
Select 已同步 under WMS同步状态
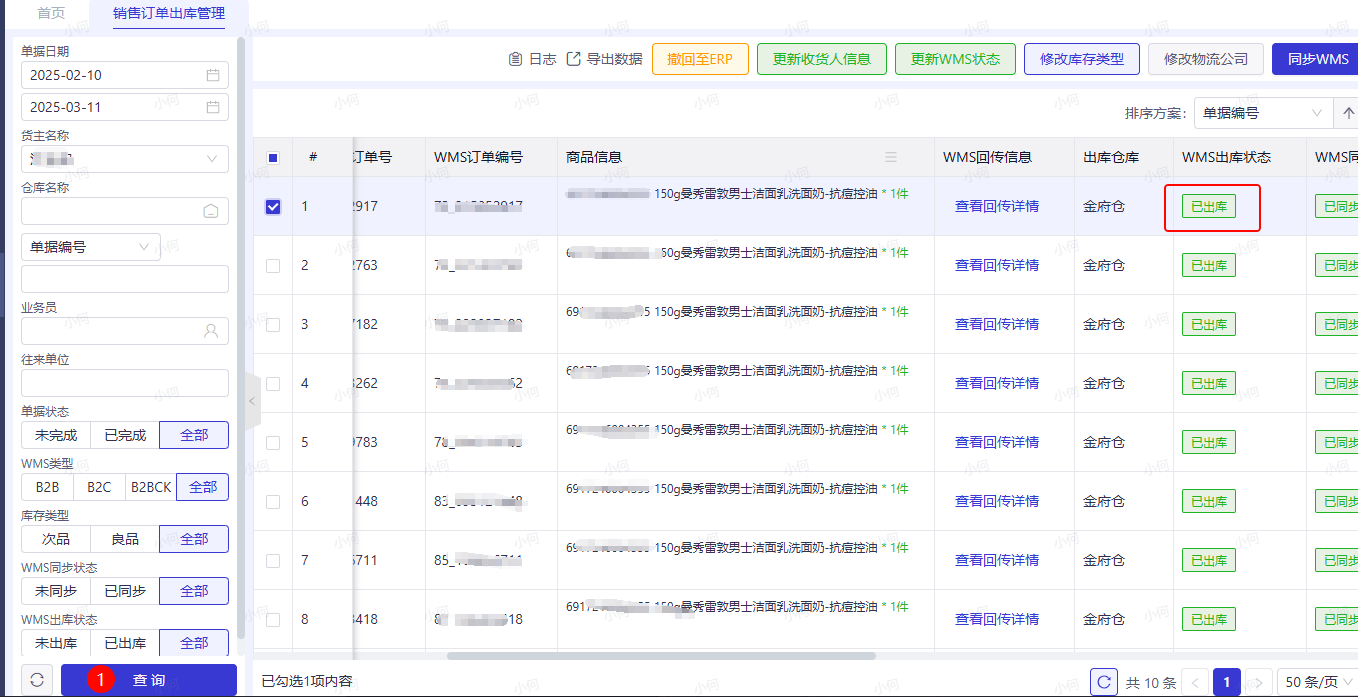tap(125, 591)
